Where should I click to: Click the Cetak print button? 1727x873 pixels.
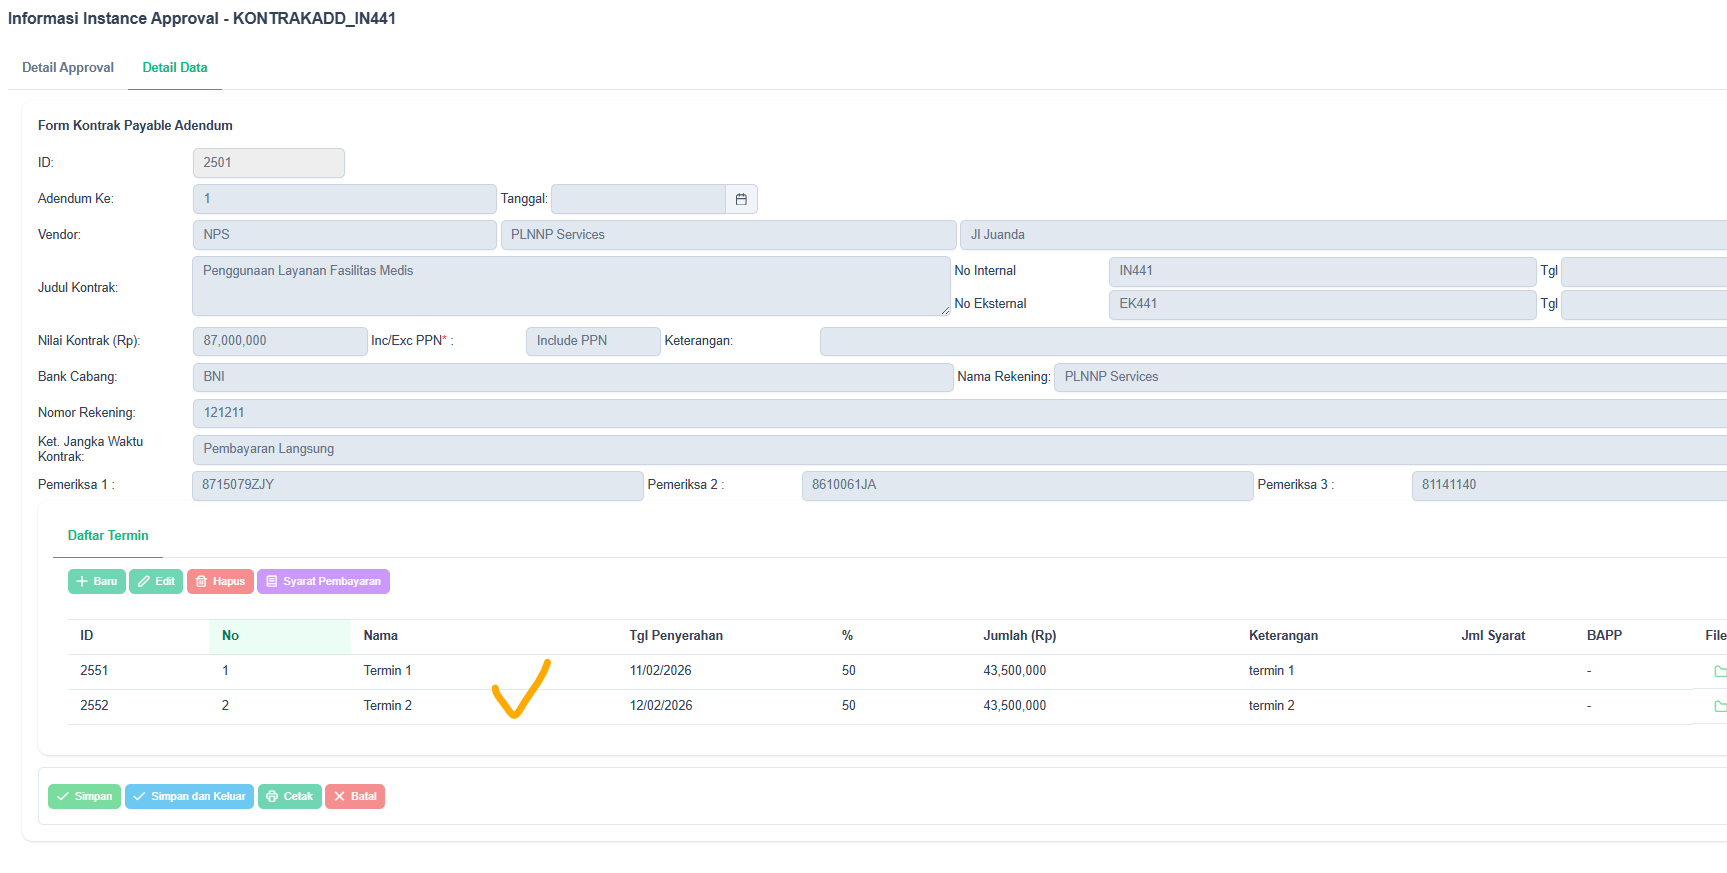[x=289, y=797]
